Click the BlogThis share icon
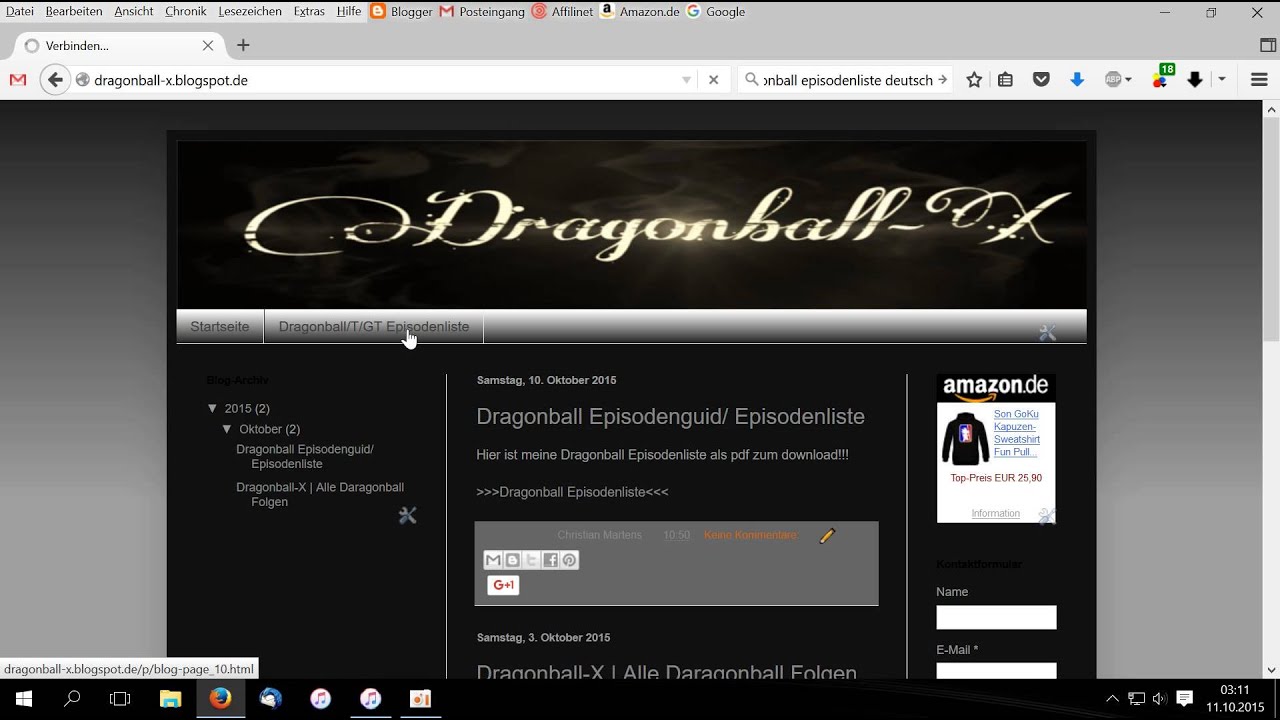 tap(512, 560)
